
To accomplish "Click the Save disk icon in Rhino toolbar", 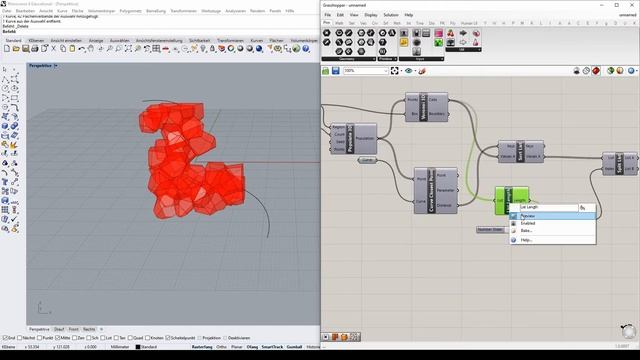I will (x=25, y=49).
